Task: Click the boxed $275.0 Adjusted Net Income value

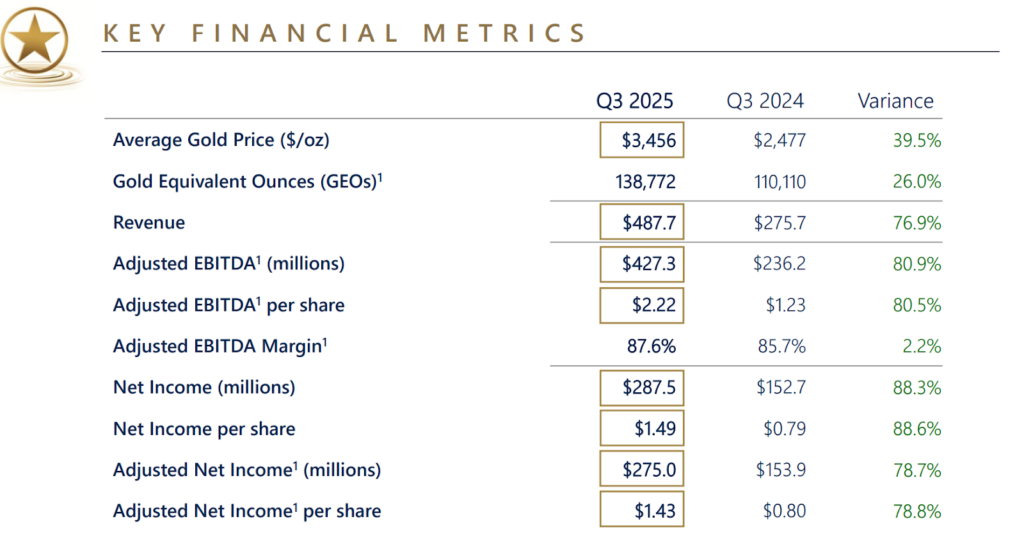Action: tap(641, 469)
